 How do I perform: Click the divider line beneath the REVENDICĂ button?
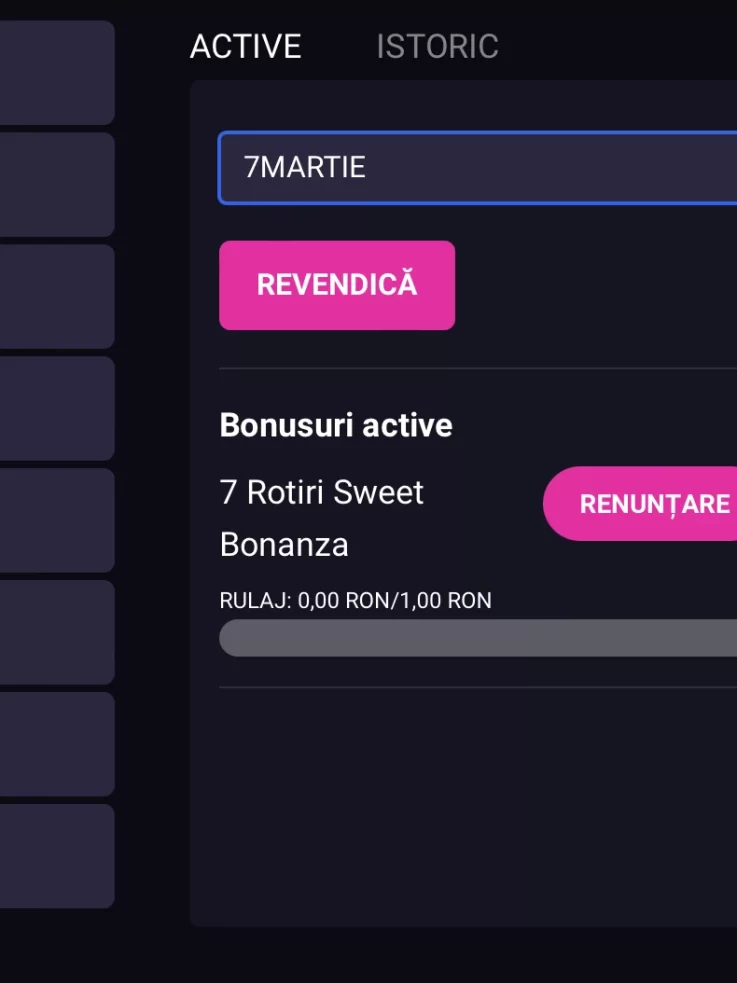(478, 369)
